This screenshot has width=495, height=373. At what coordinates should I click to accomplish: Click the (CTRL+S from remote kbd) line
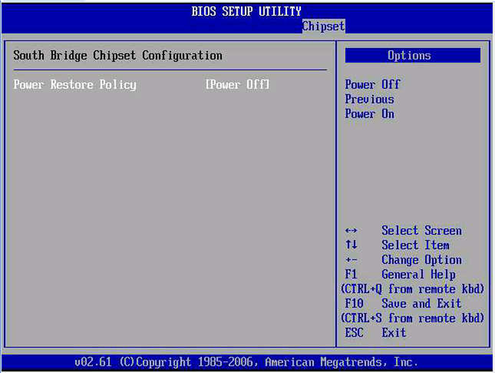[413, 318]
